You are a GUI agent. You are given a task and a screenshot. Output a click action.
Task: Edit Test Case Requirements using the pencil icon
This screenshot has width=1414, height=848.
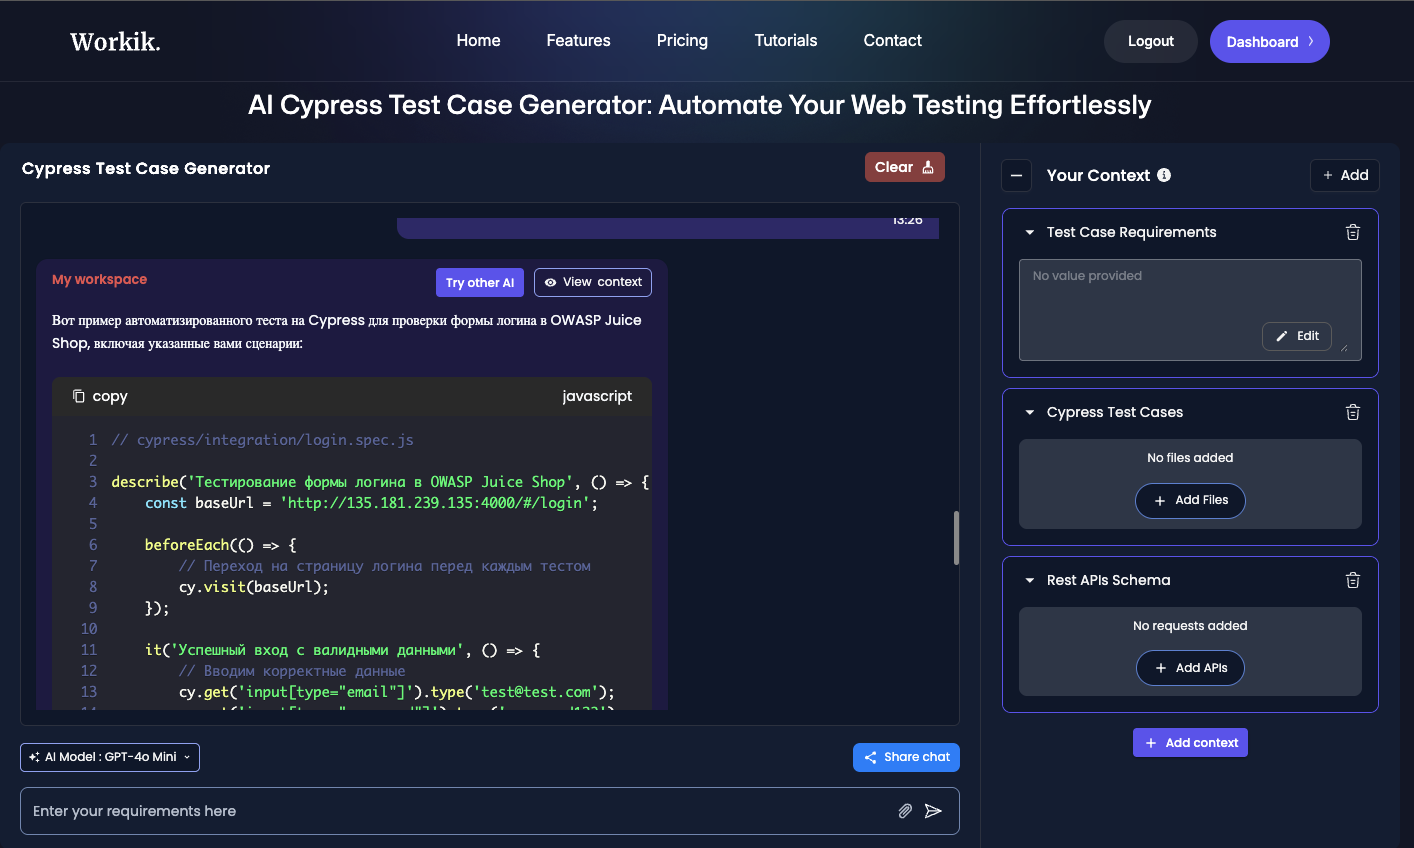coord(1296,336)
